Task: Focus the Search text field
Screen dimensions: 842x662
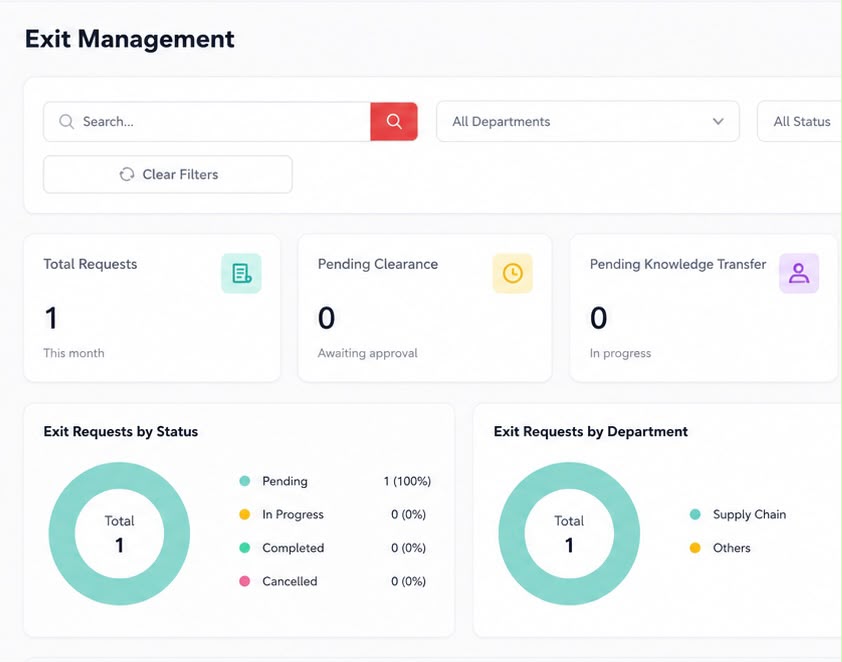Action: click(x=207, y=121)
